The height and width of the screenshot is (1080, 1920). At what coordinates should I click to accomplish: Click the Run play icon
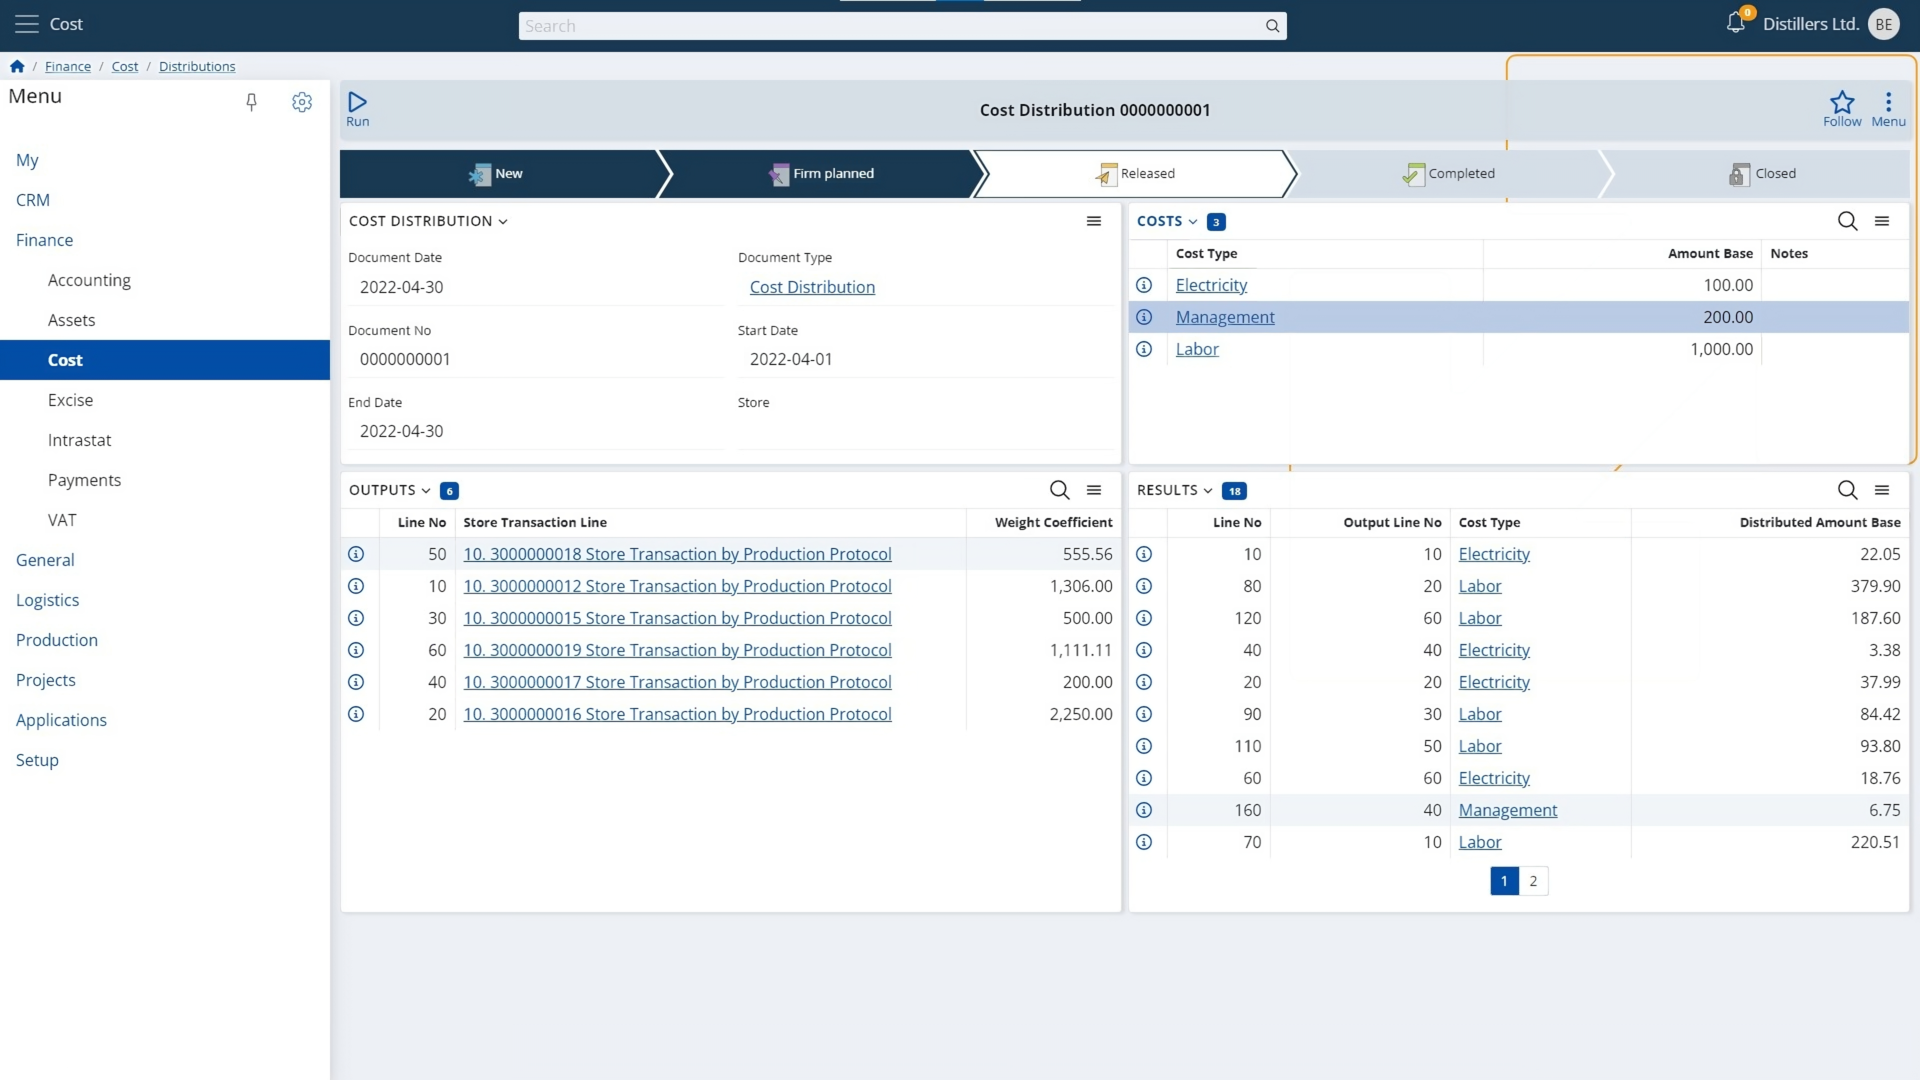pos(357,102)
